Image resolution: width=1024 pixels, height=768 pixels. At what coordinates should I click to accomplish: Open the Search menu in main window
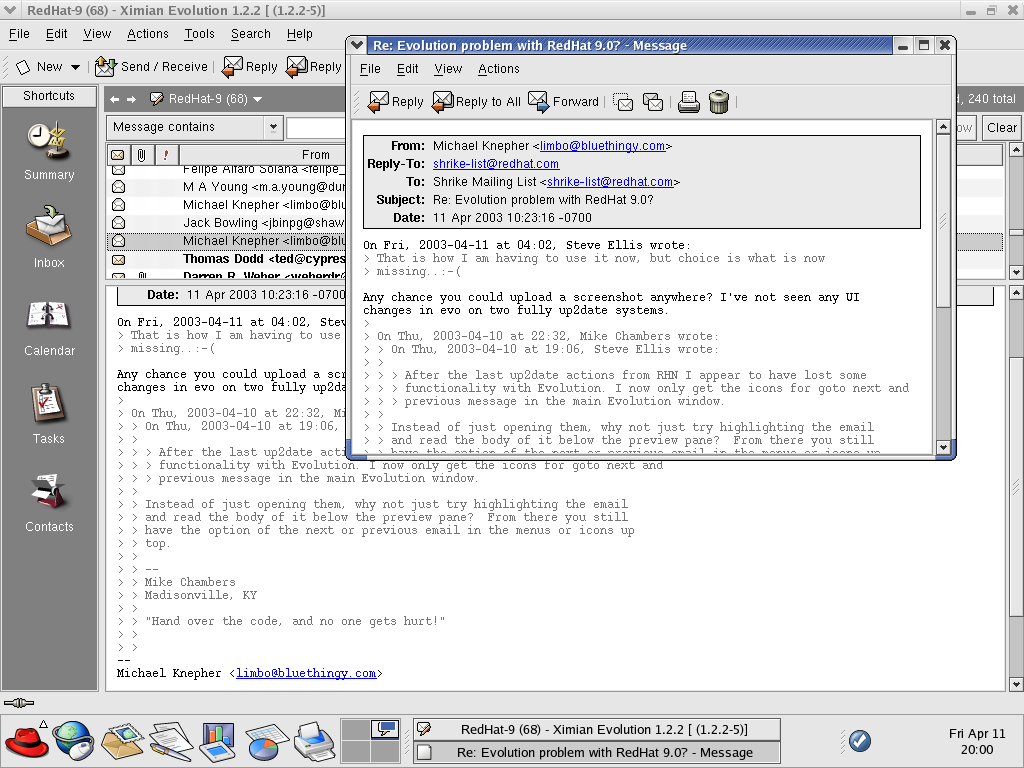point(250,34)
